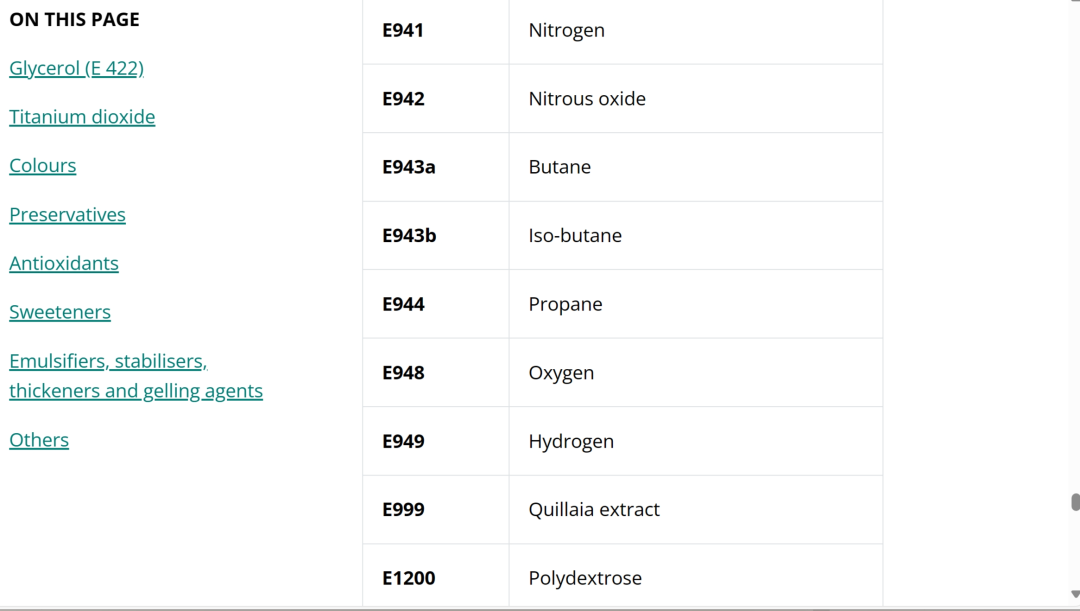The image size is (1080, 611).
Task: Select the Nitrous oxide table cell
Action: [587, 99]
